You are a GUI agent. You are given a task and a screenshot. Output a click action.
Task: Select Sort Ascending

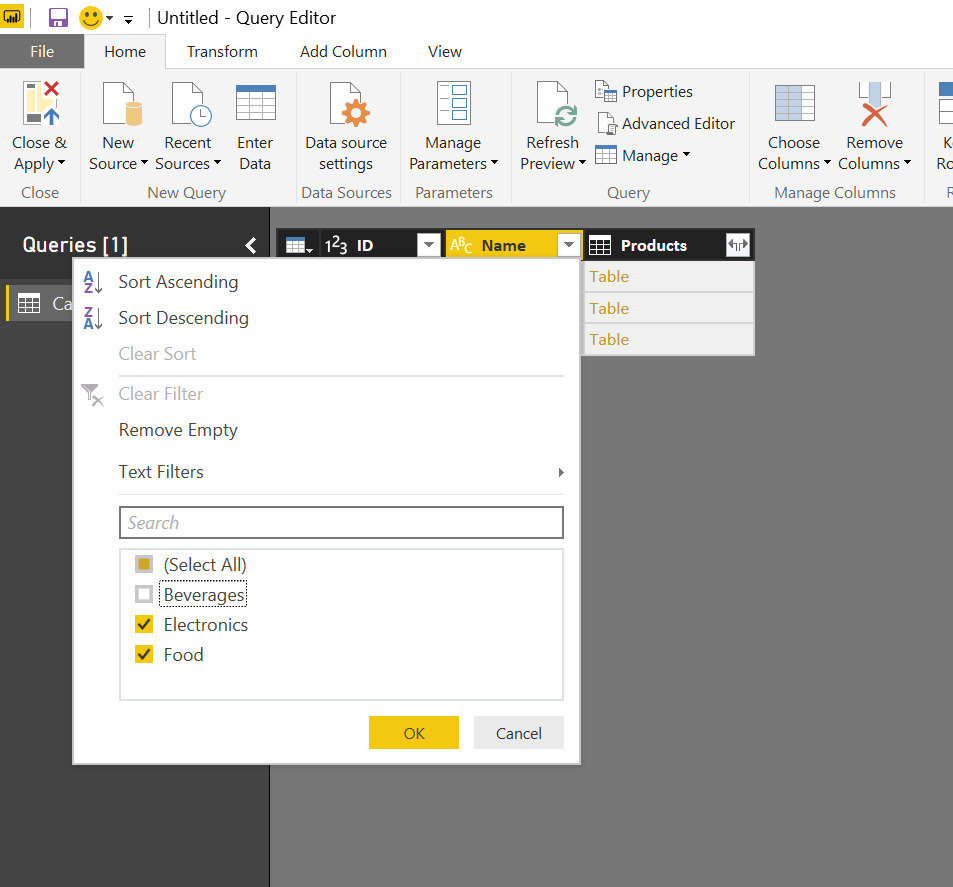tap(178, 282)
